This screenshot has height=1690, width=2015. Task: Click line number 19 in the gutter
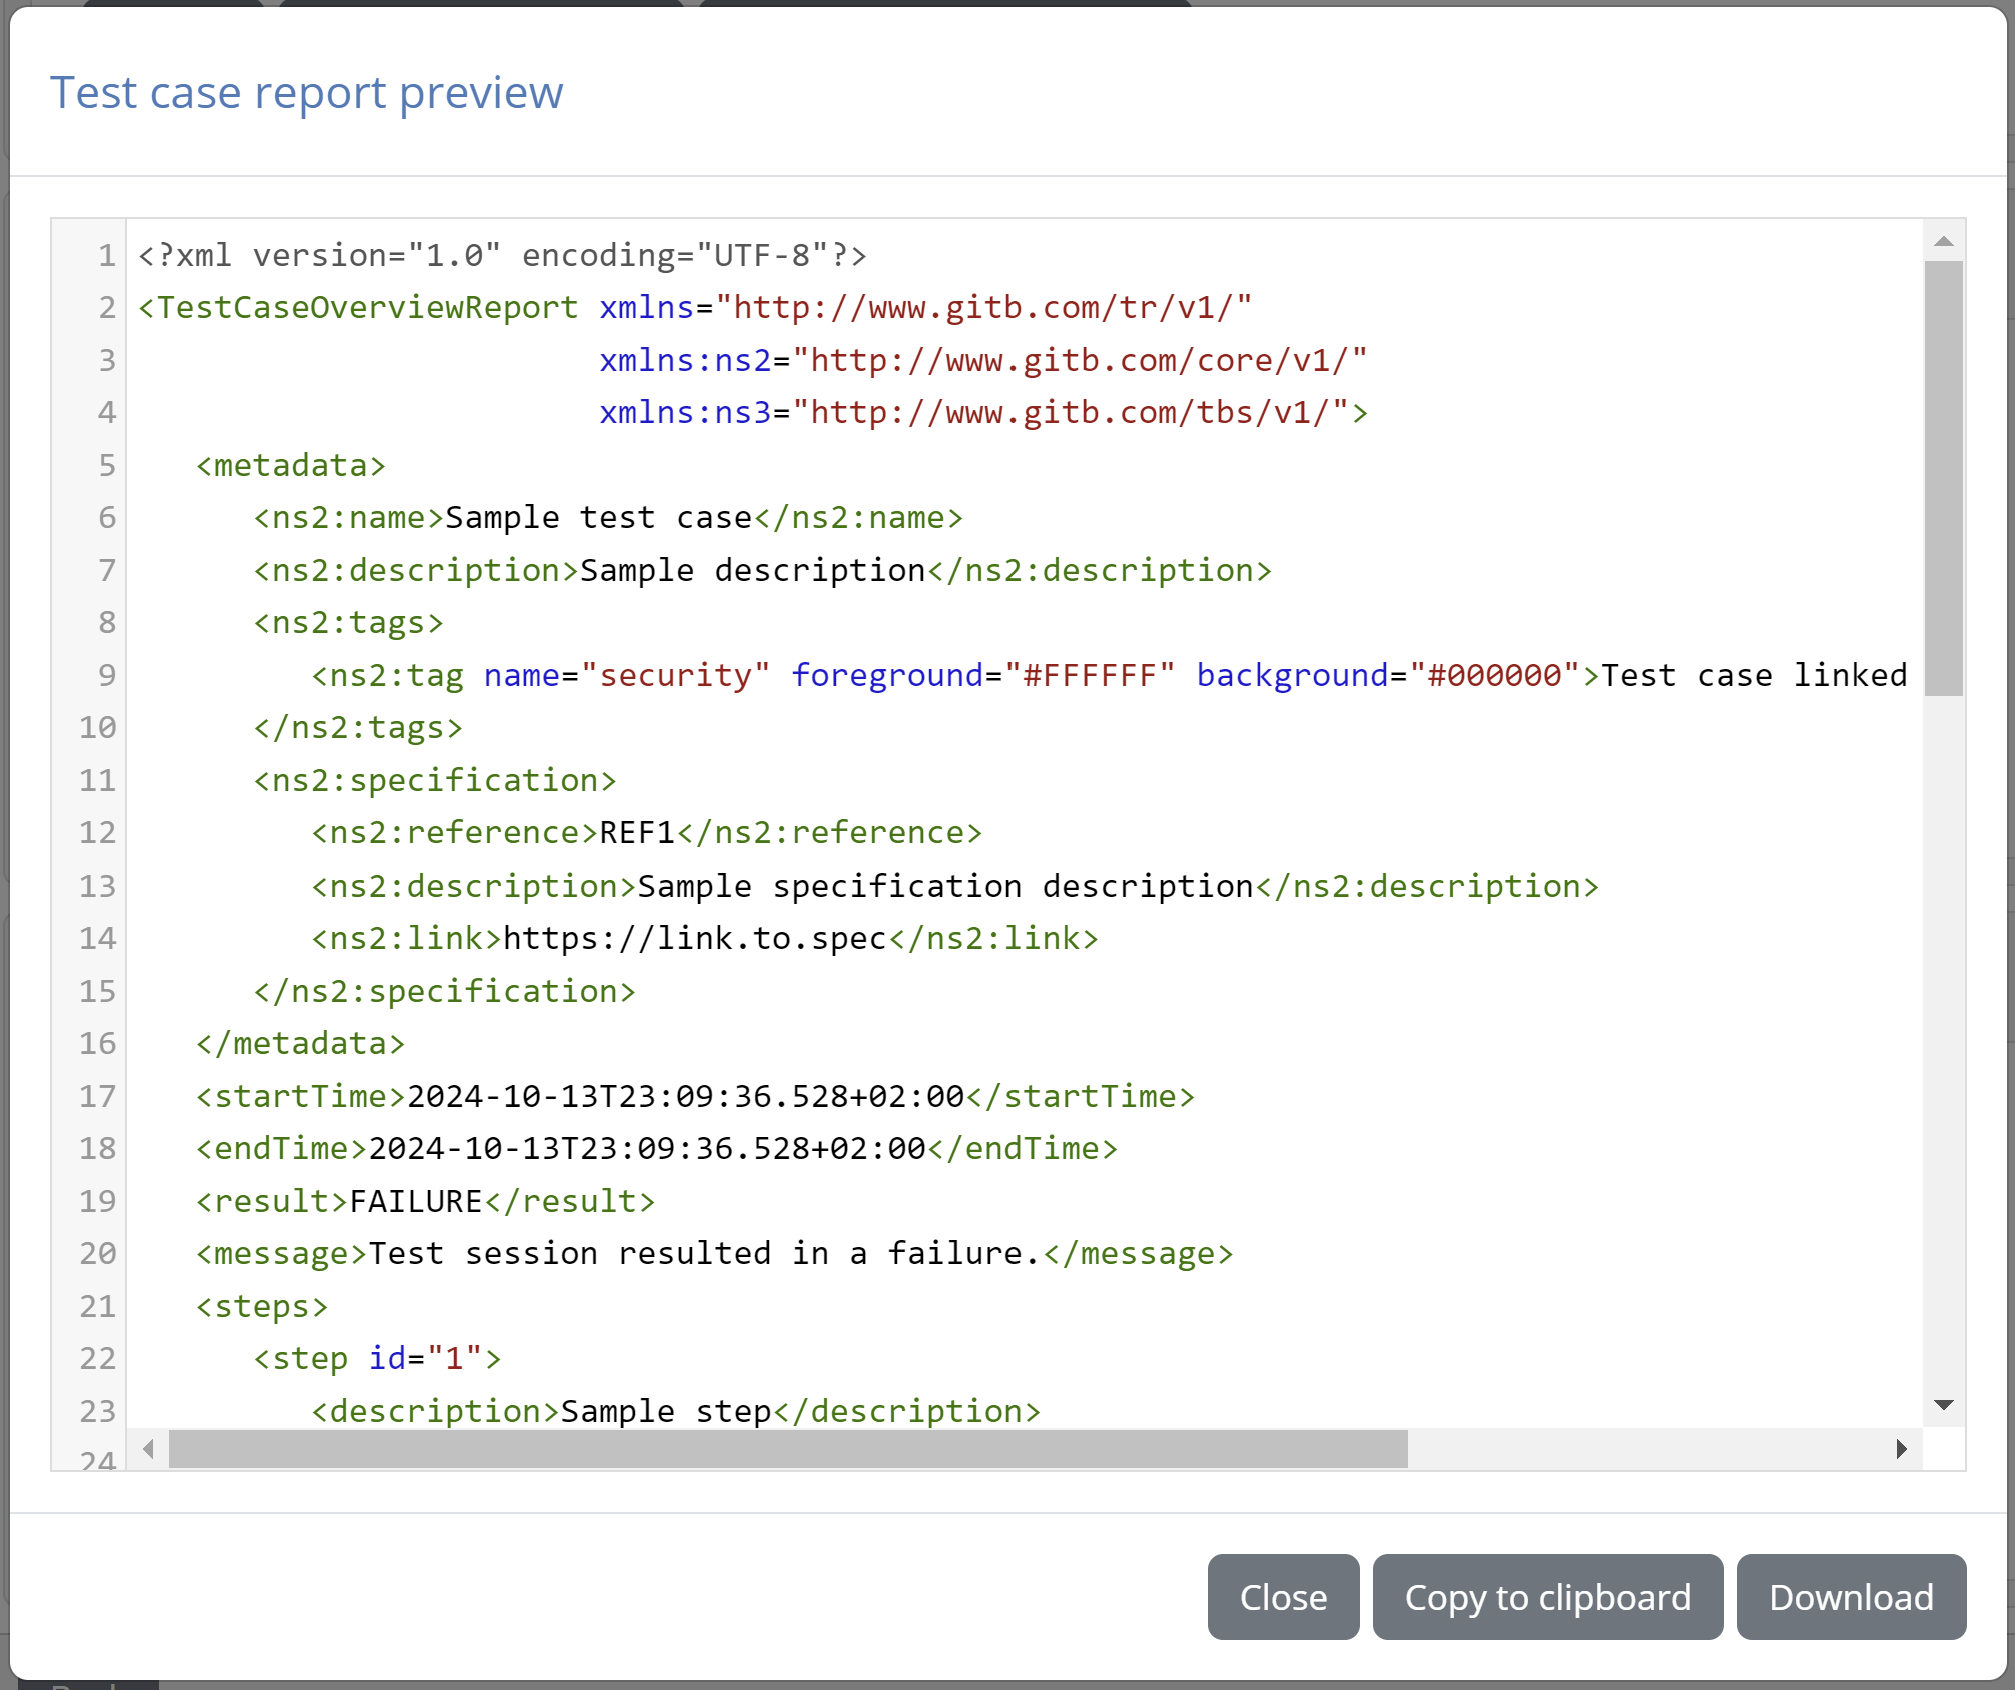pyautogui.click(x=98, y=1201)
